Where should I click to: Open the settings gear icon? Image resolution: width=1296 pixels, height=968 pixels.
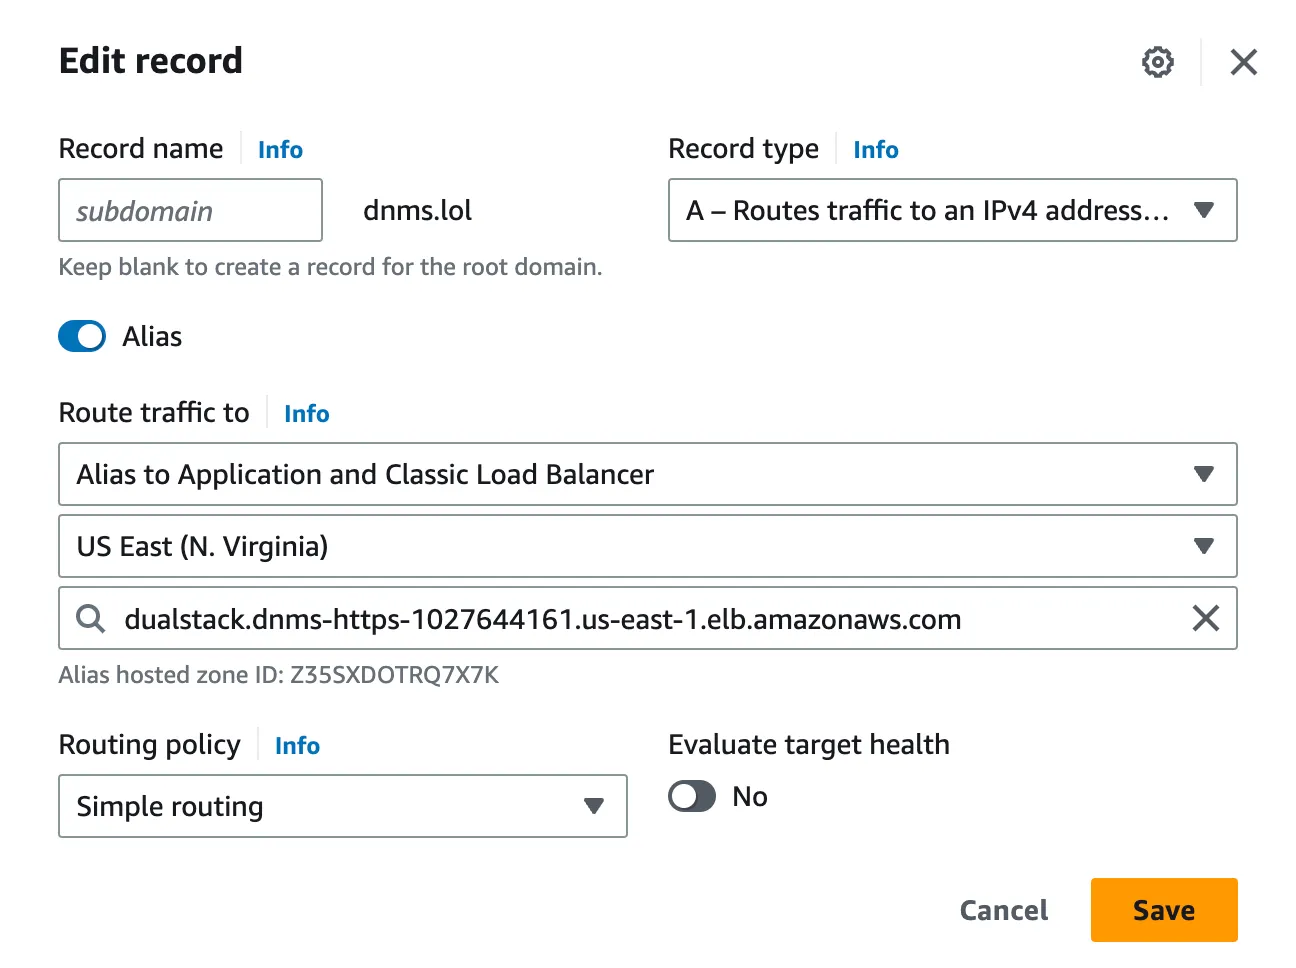pos(1157,62)
